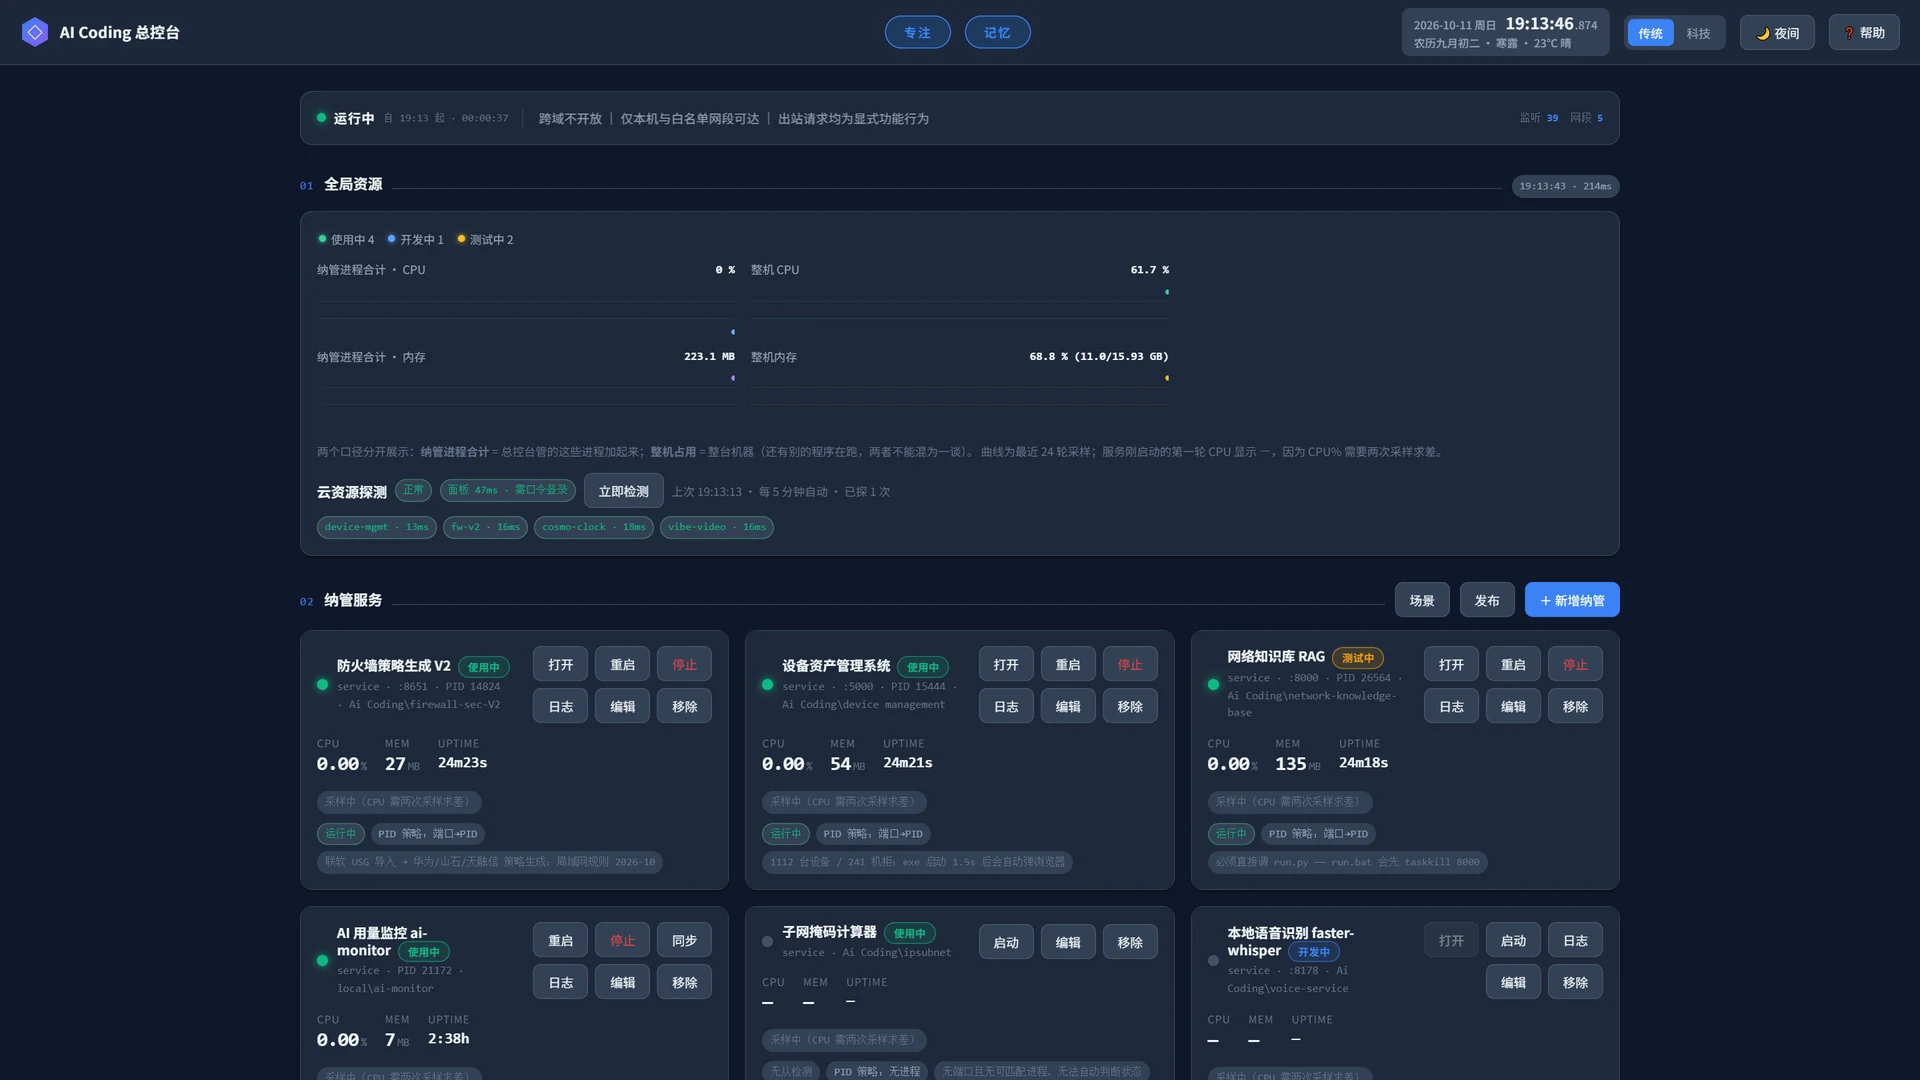
Task: Edit 子网掩码计算器 entry
Action: [x=1068, y=942]
